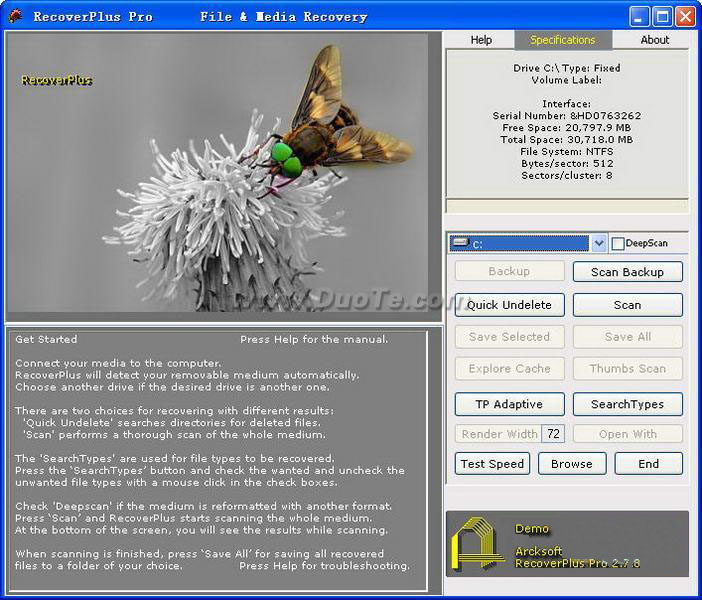This screenshot has width=702, height=600.
Task: Run the Test Speed button
Action: (492, 464)
